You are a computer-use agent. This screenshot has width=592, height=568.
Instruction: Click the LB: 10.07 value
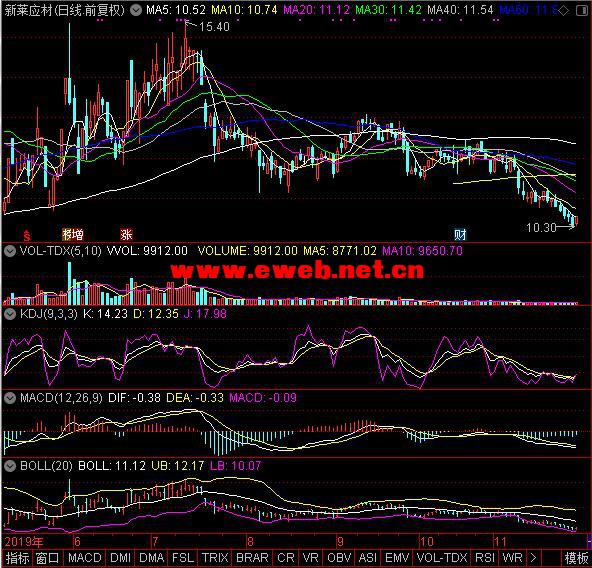[235, 466]
